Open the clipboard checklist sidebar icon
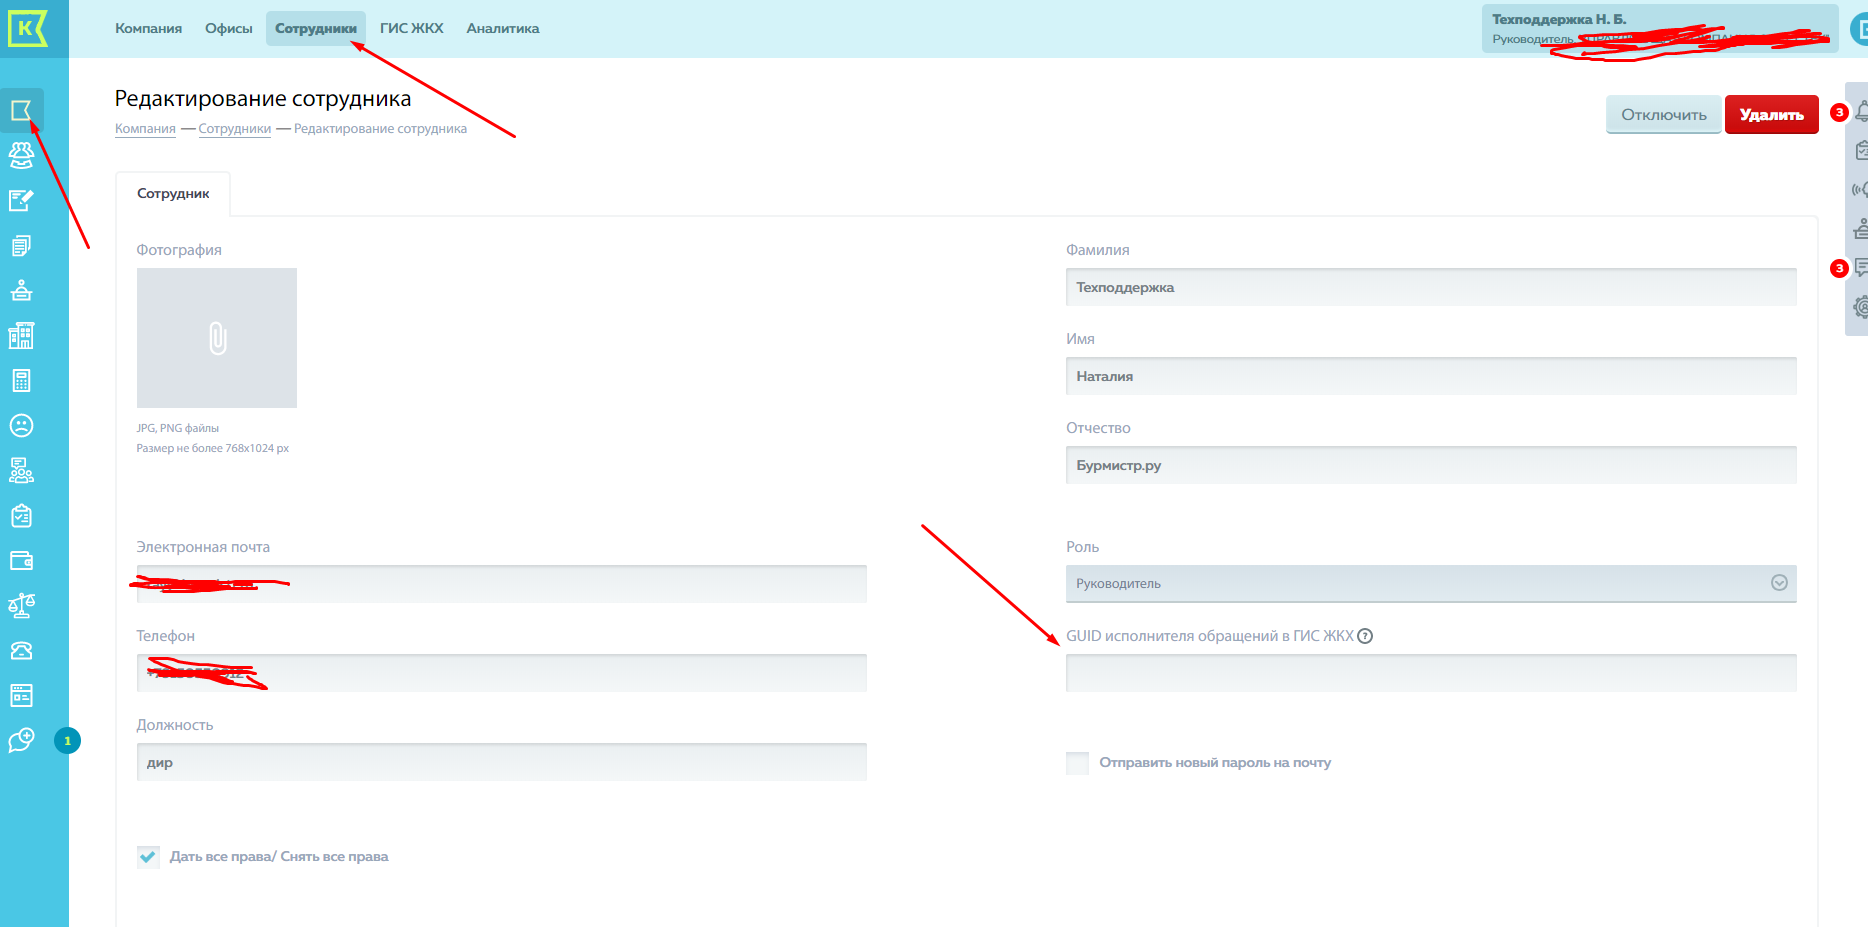Screen dimensions: 1868x927 pyautogui.click(x=21, y=515)
